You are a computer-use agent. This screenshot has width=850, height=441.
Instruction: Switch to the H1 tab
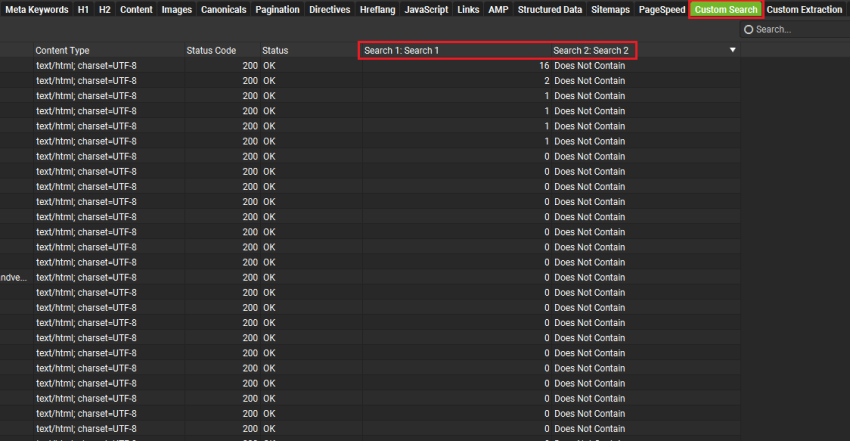(83, 9)
